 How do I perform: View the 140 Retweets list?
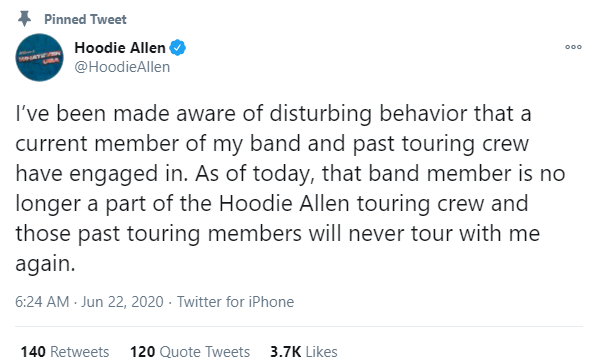pyautogui.click(x=65, y=351)
